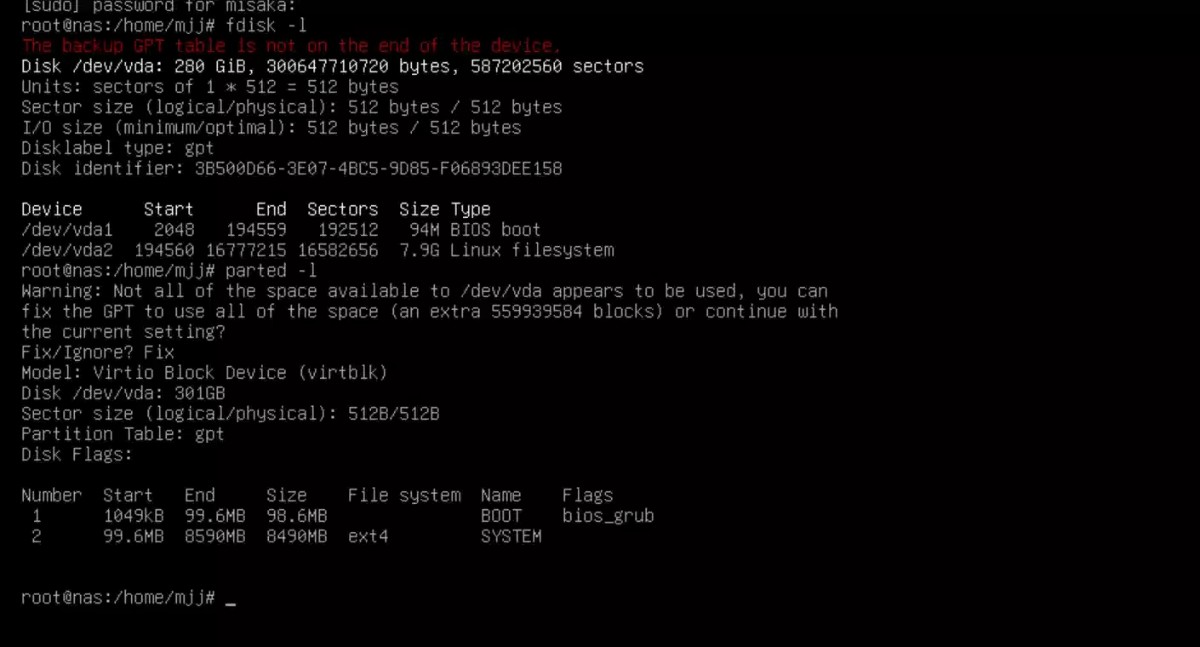Select the /dev/vda2 Linux filesystem row
The height and width of the screenshot is (647, 1200).
point(317,250)
